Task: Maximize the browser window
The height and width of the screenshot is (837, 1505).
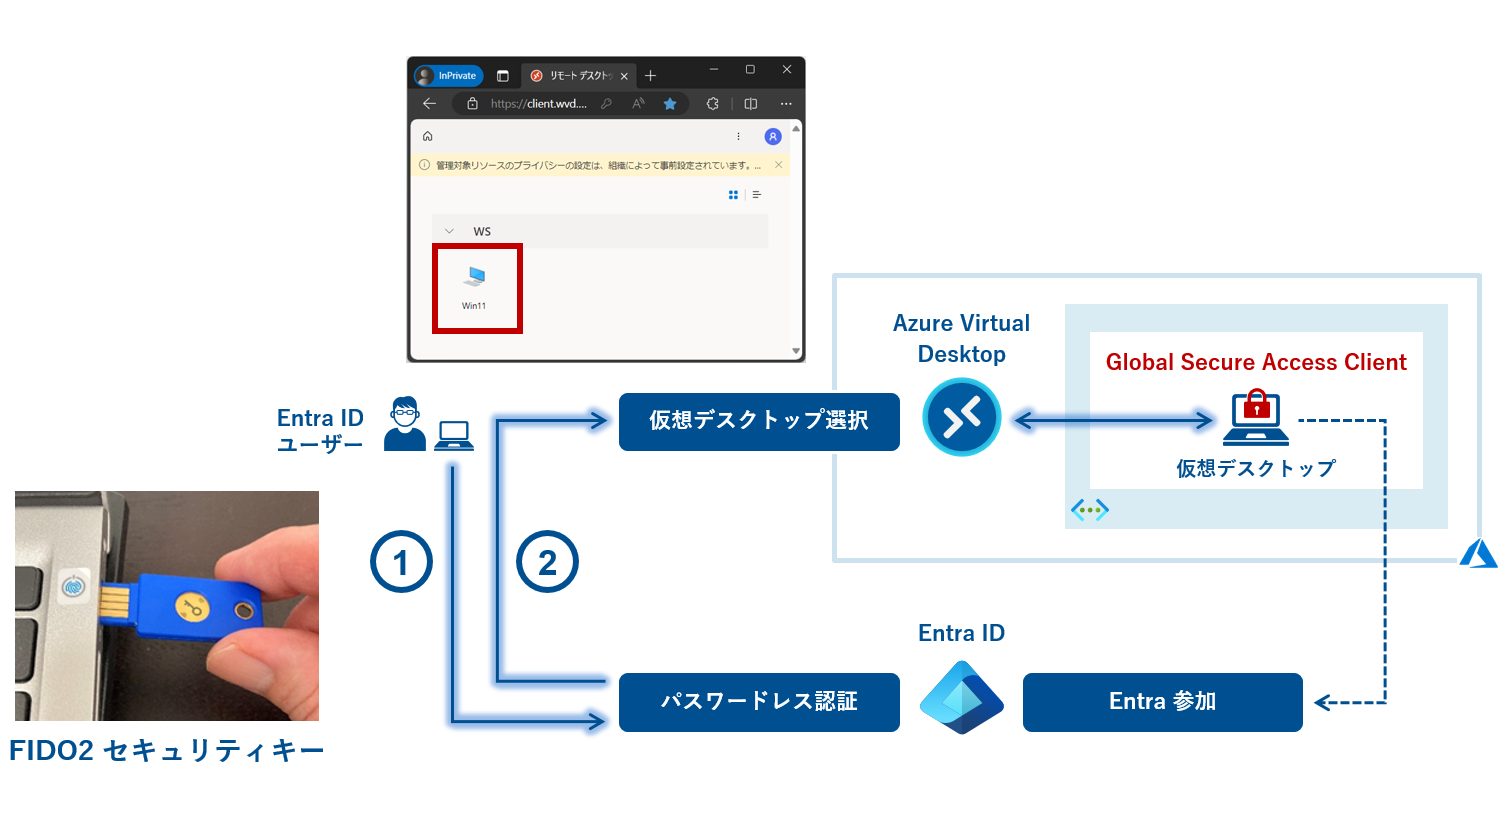Action: click(x=750, y=69)
